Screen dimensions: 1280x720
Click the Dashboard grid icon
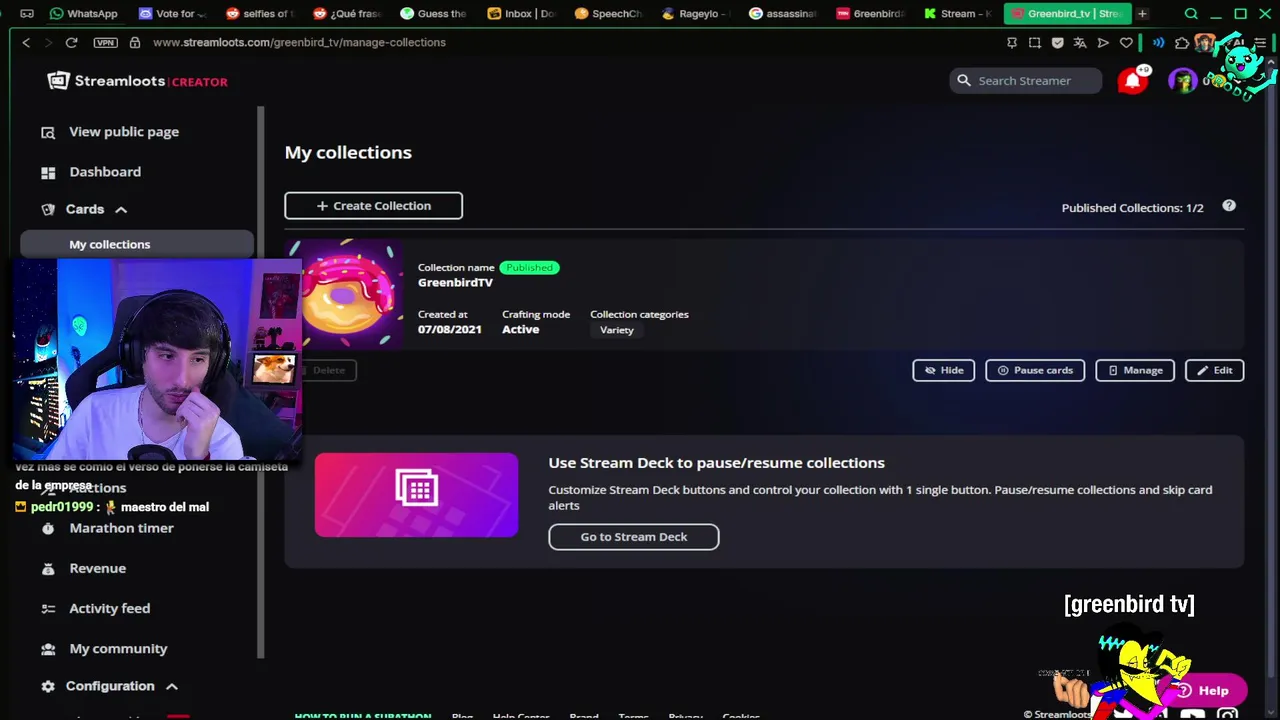click(48, 172)
